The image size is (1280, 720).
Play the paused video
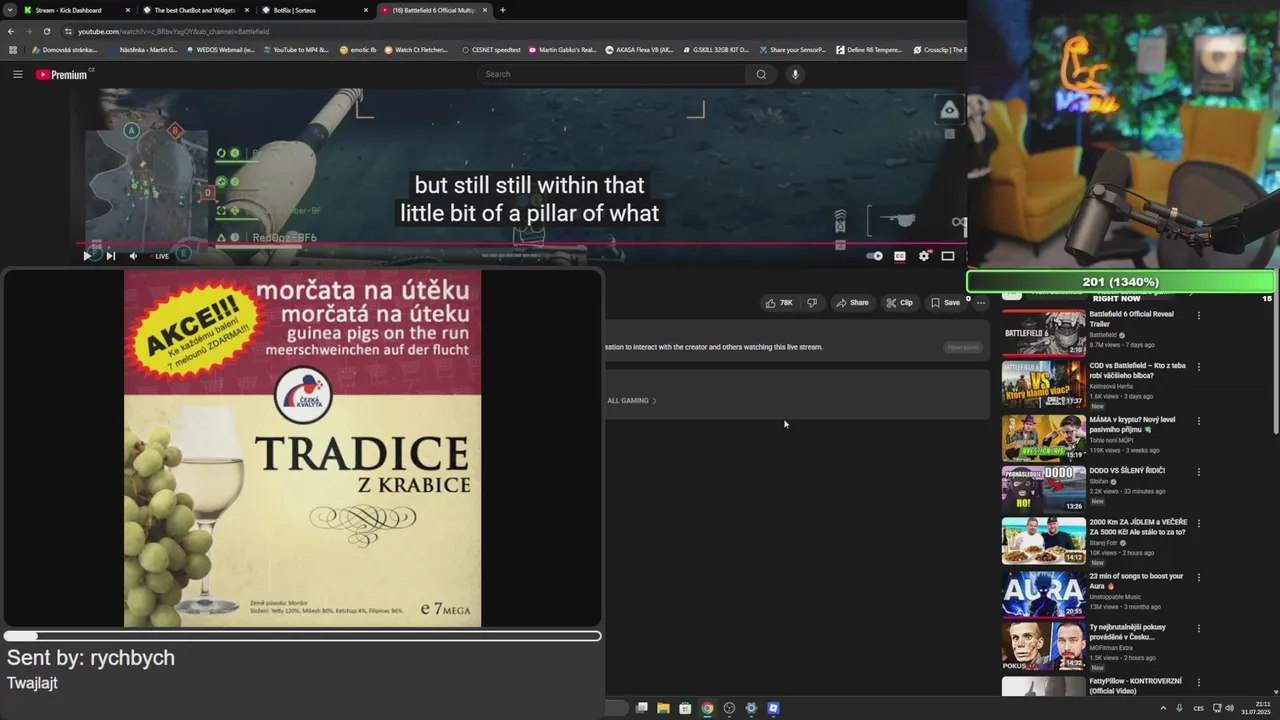pyautogui.click(x=87, y=256)
